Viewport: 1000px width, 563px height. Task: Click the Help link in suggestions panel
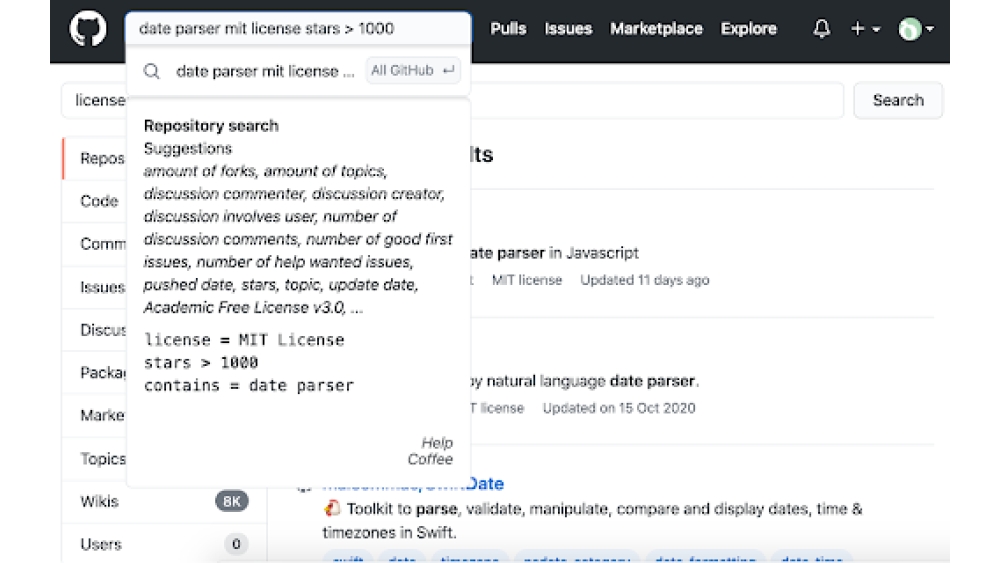437,442
